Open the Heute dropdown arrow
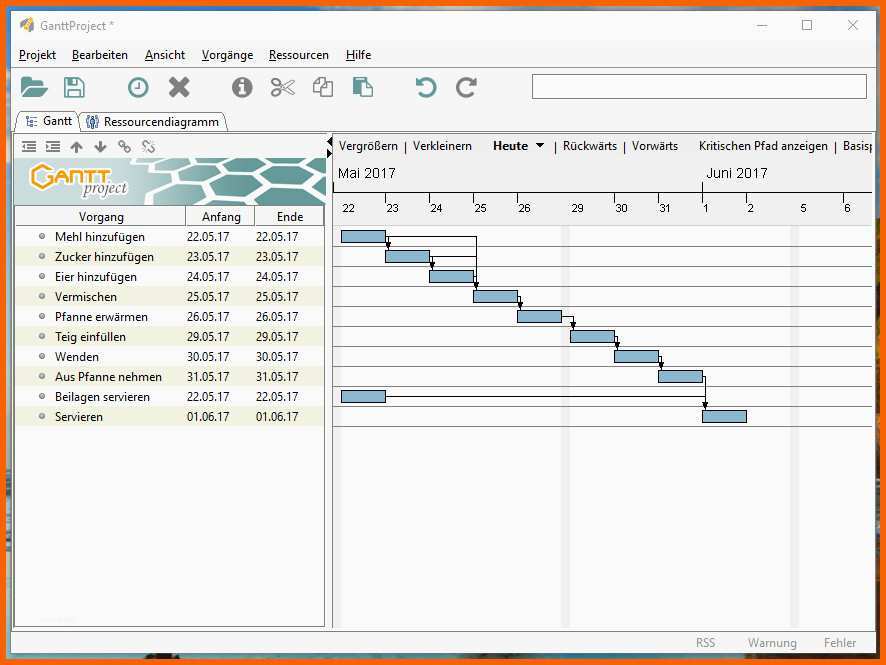 [540, 146]
